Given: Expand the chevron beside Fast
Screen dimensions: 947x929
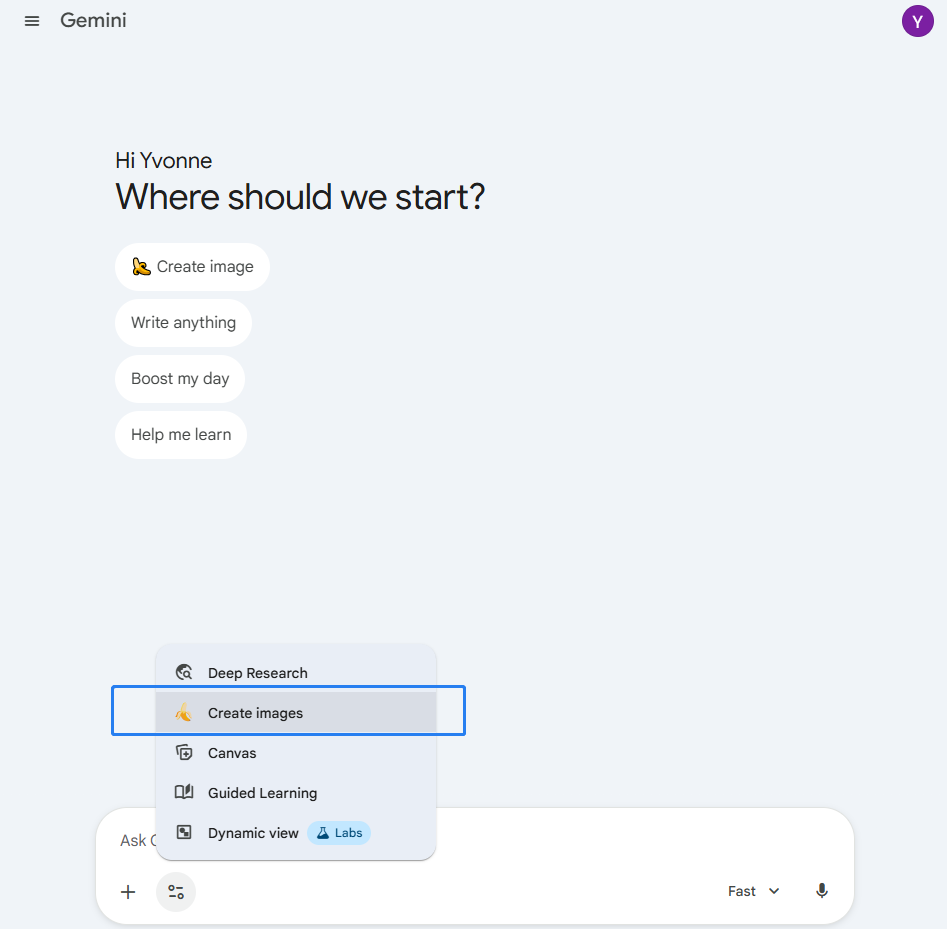Looking at the screenshot, I should [774, 891].
